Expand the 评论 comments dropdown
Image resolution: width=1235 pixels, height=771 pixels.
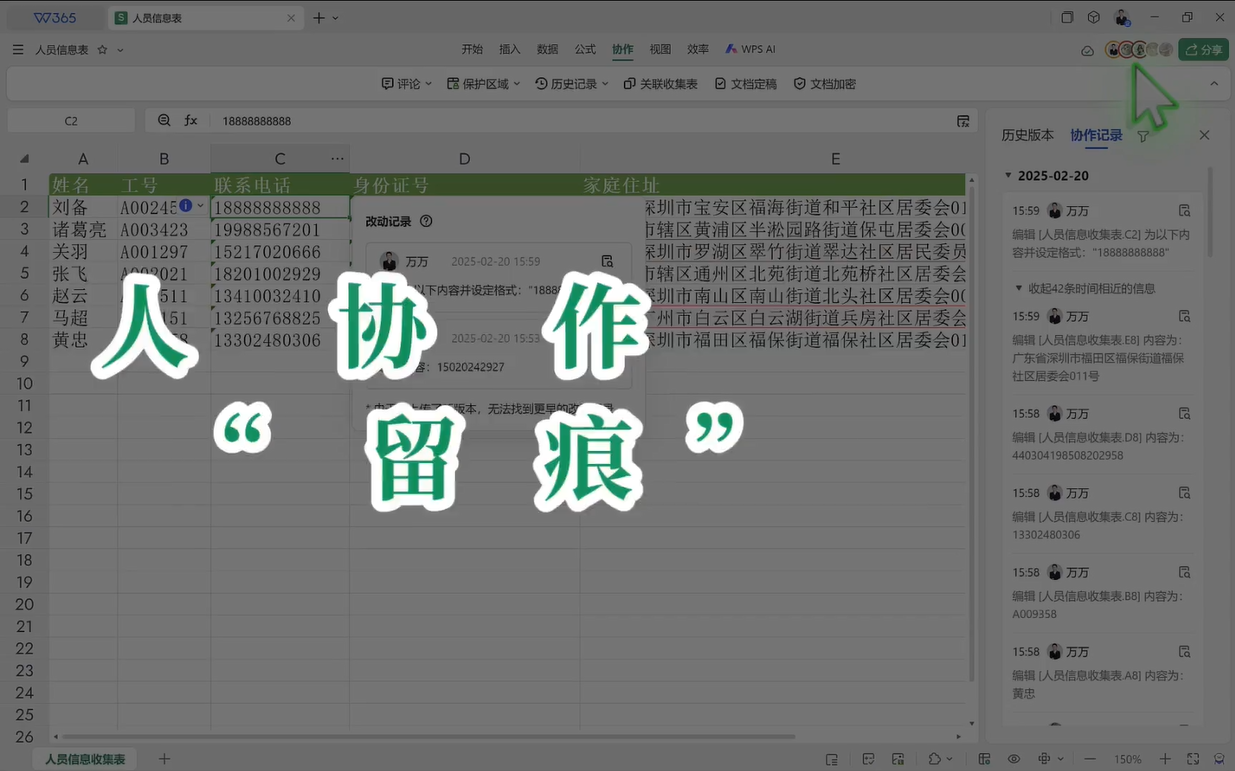click(406, 84)
